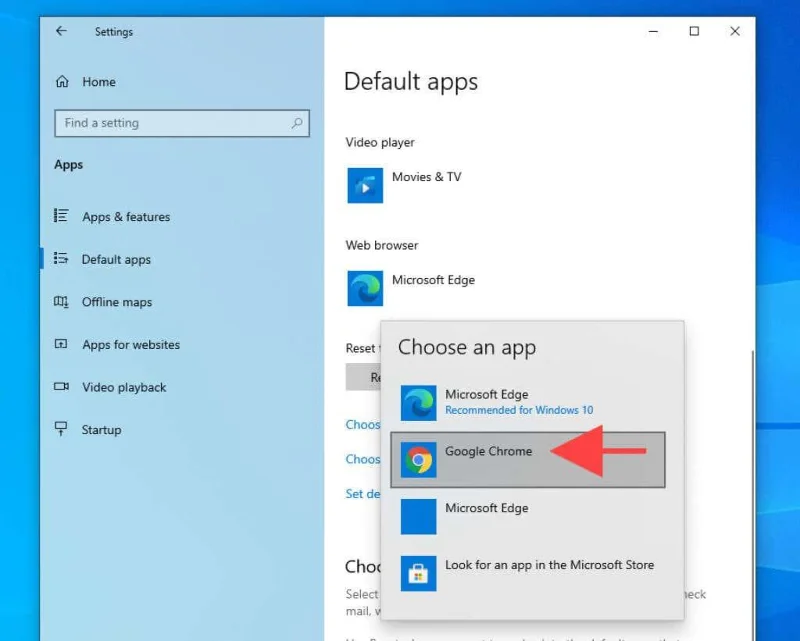Maximize the Settings window
800x641 pixels.
694,32
